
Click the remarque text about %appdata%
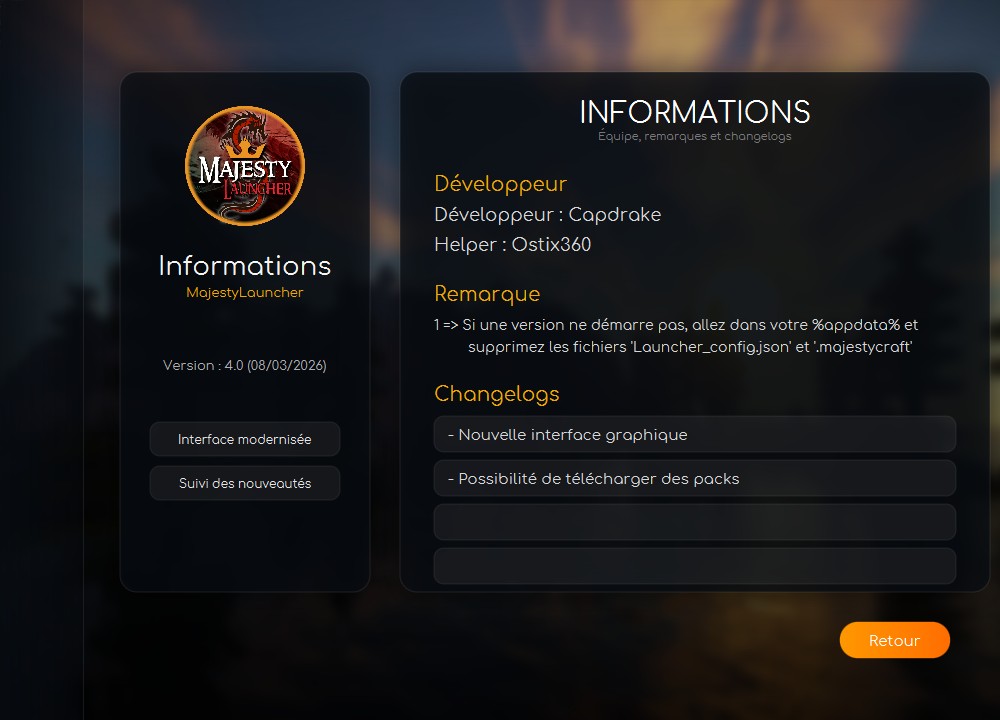tap(678, 335)
